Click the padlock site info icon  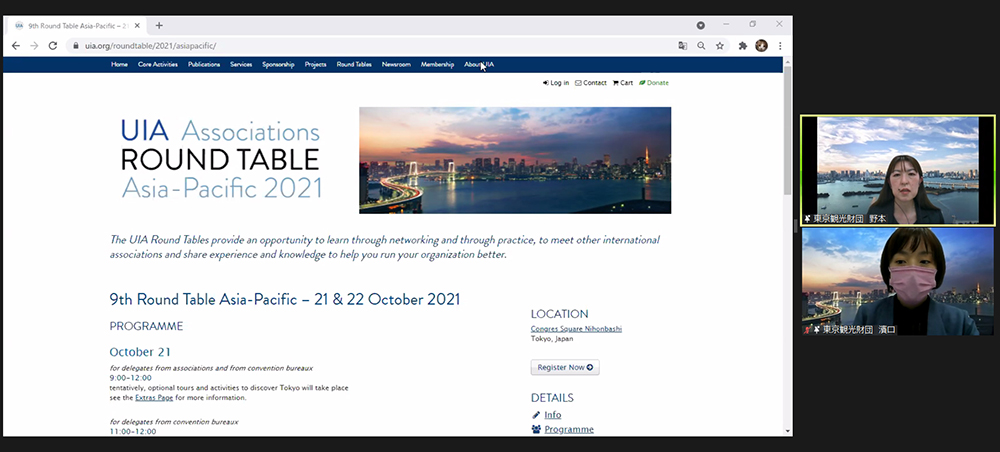(x=76, y=46)
